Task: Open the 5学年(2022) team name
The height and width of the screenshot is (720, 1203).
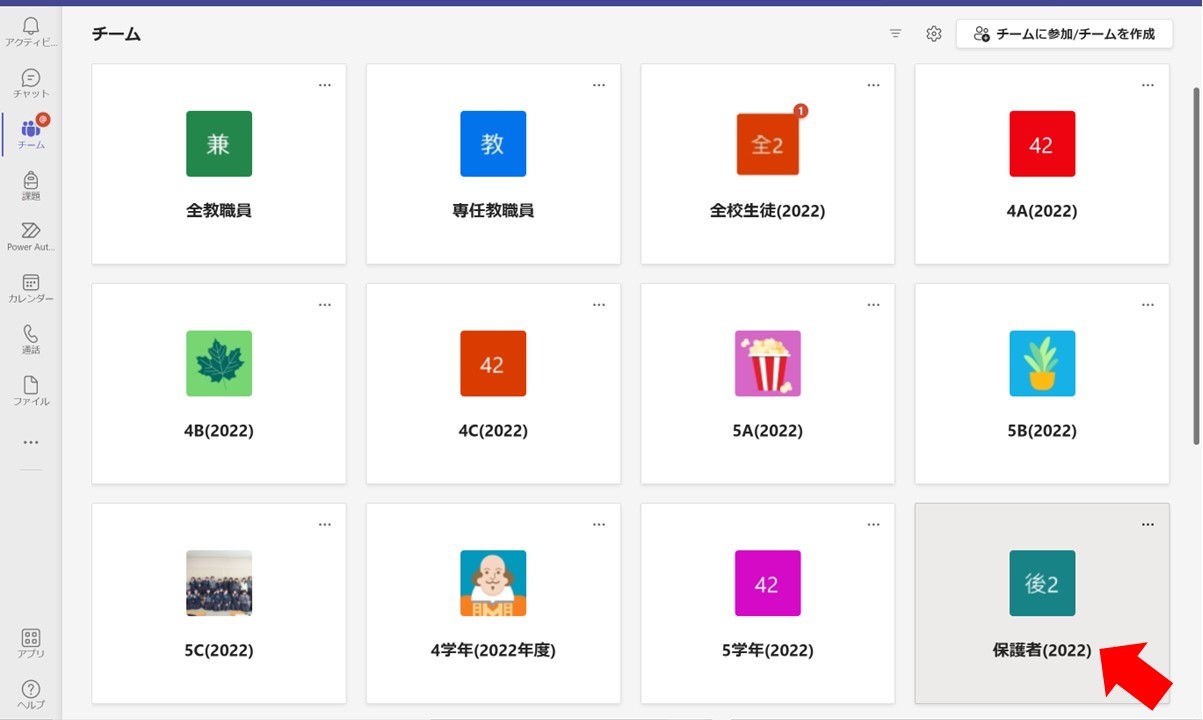Action: tap(768, 650)
